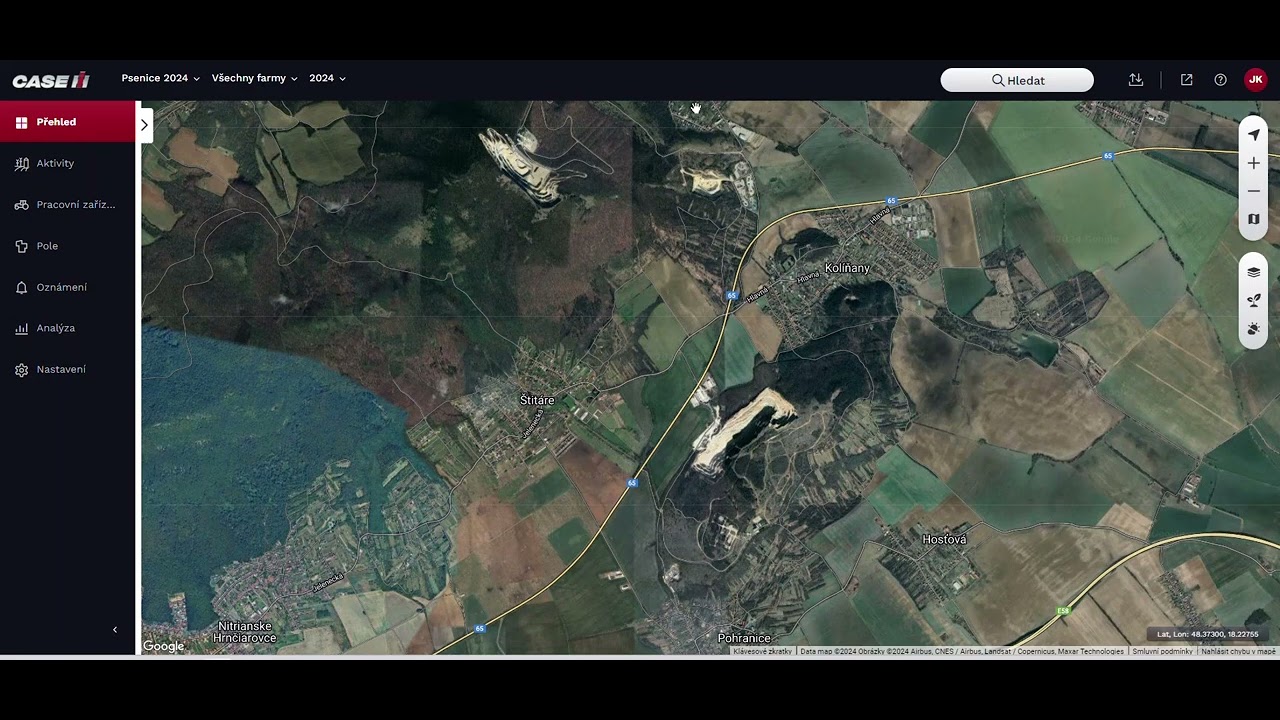
Task: Click the crop plant icon
Action: click(x=1253, y=300)
